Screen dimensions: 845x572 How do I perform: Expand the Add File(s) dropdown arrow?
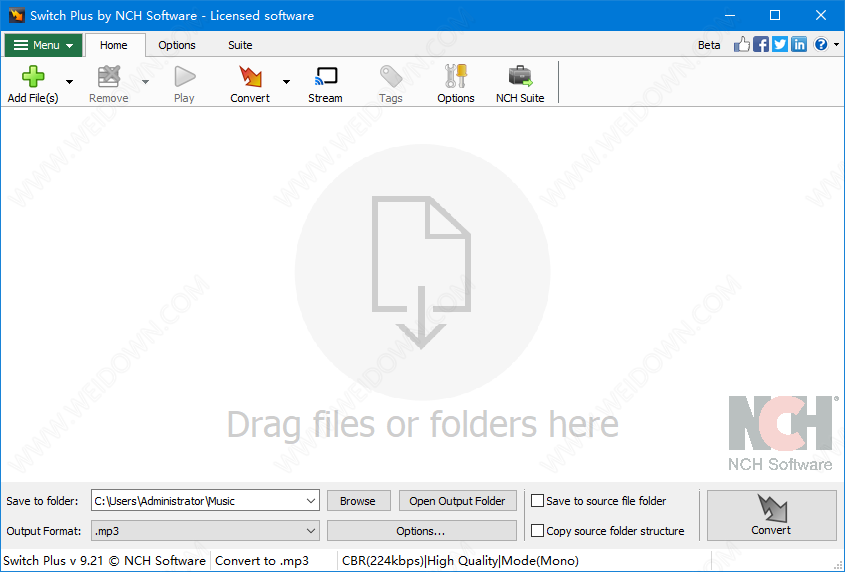70,82
